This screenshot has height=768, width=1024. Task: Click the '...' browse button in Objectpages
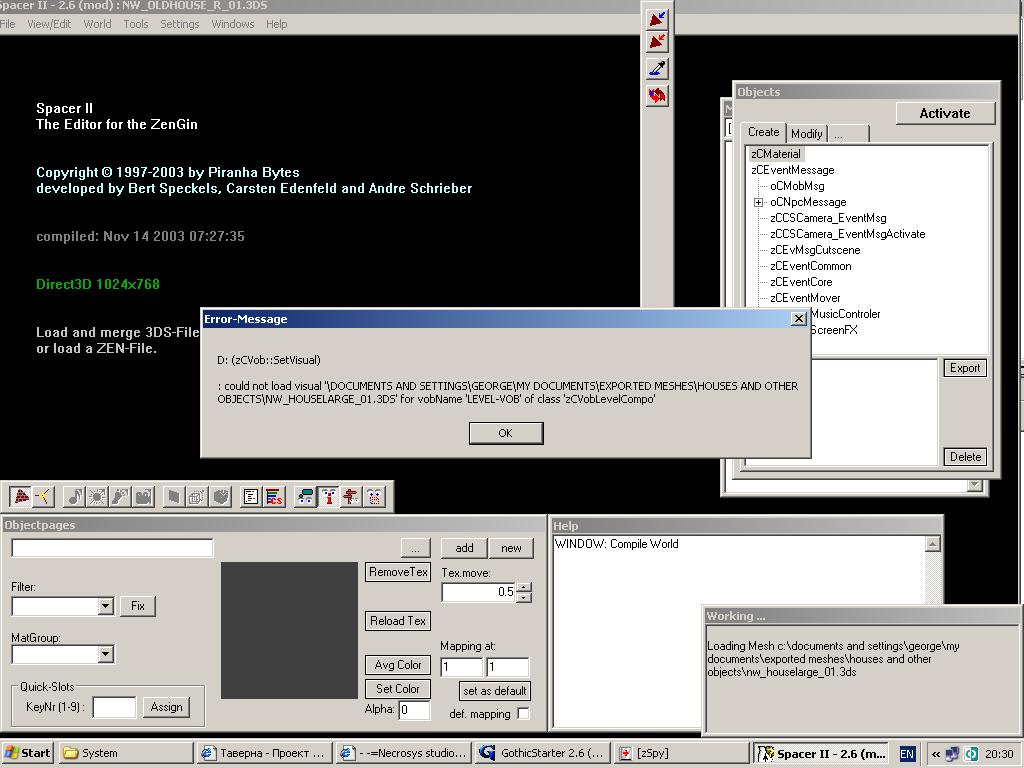[415, 548]
